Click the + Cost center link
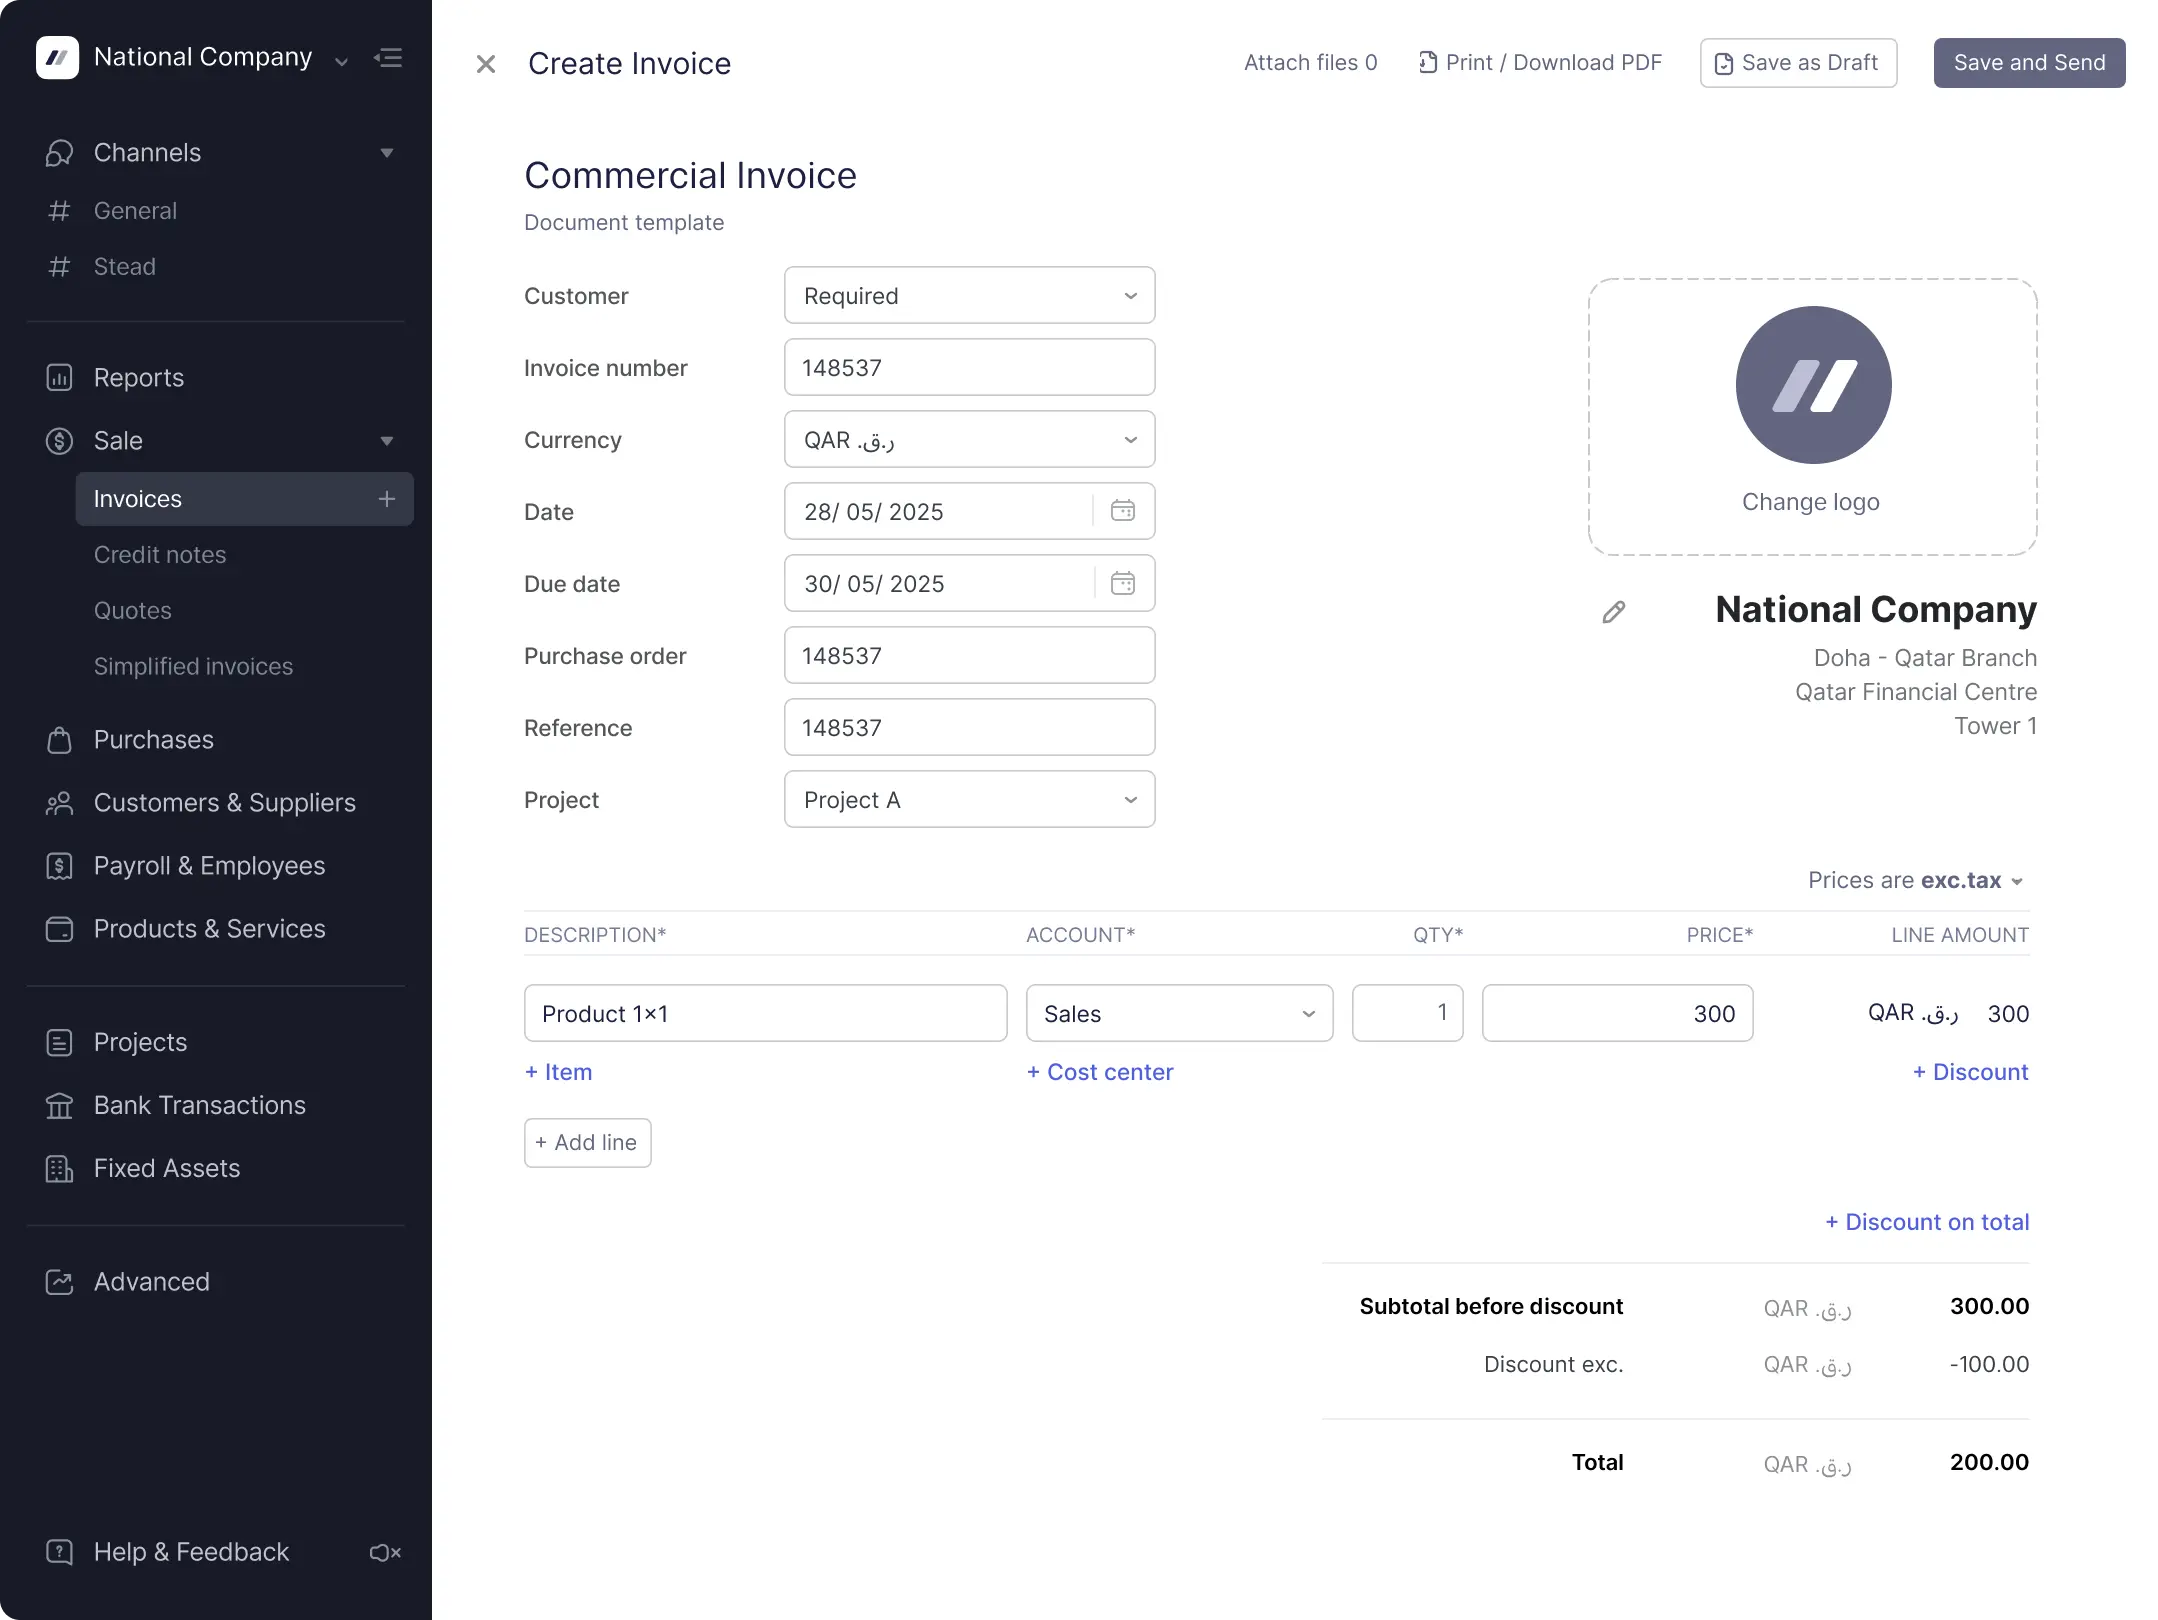 pyautogui.click(x=1100, y=1072)
